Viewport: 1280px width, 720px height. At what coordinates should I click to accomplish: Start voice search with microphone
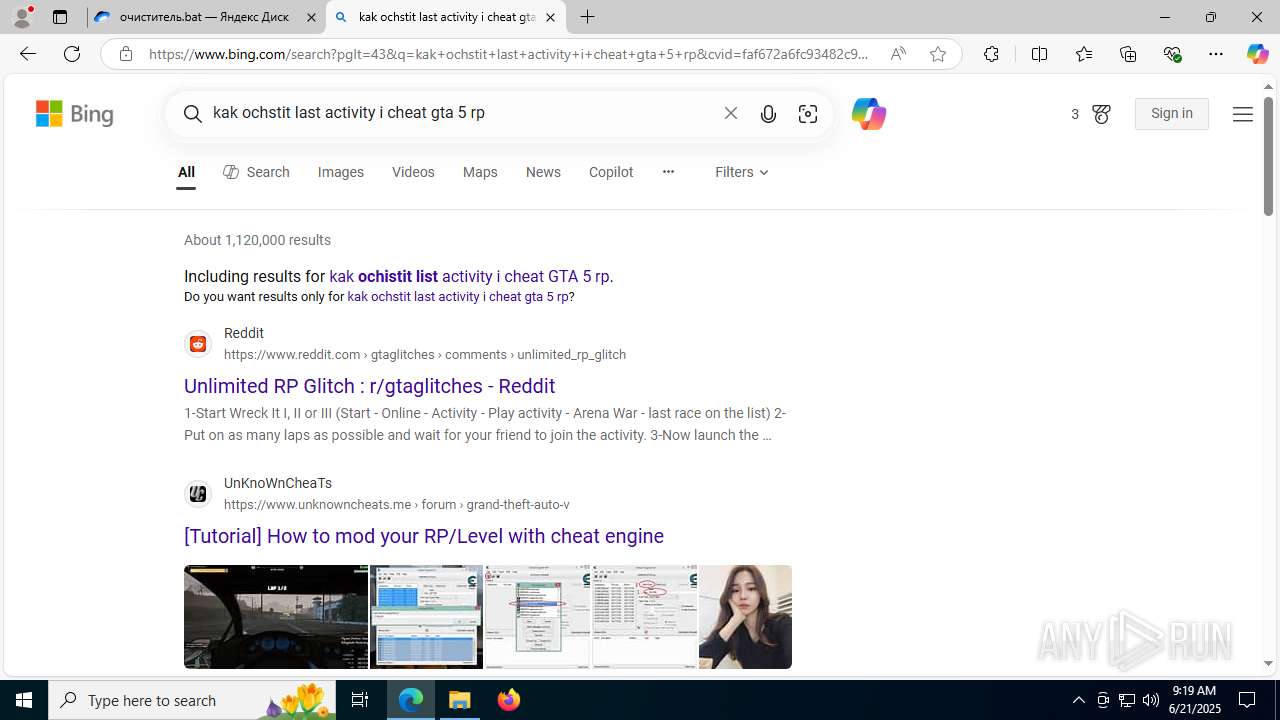[x=768, y=114]
